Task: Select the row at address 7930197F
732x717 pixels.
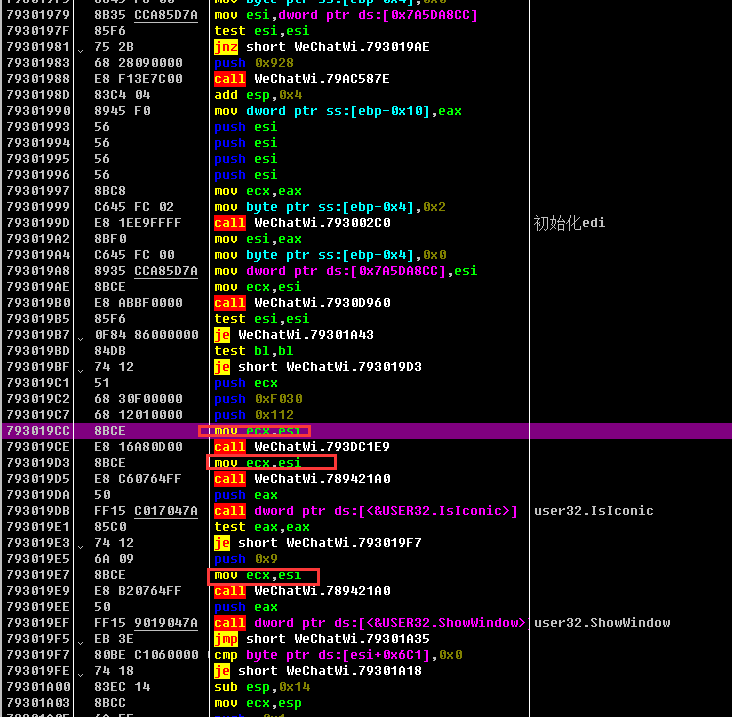Action: 366,31
